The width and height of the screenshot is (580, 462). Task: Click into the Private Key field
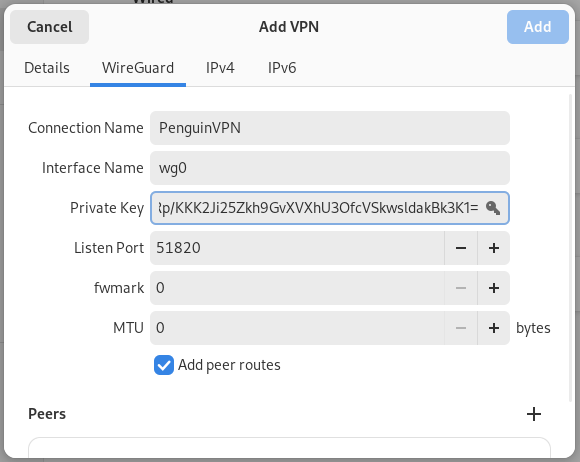[x=318, y=208]
